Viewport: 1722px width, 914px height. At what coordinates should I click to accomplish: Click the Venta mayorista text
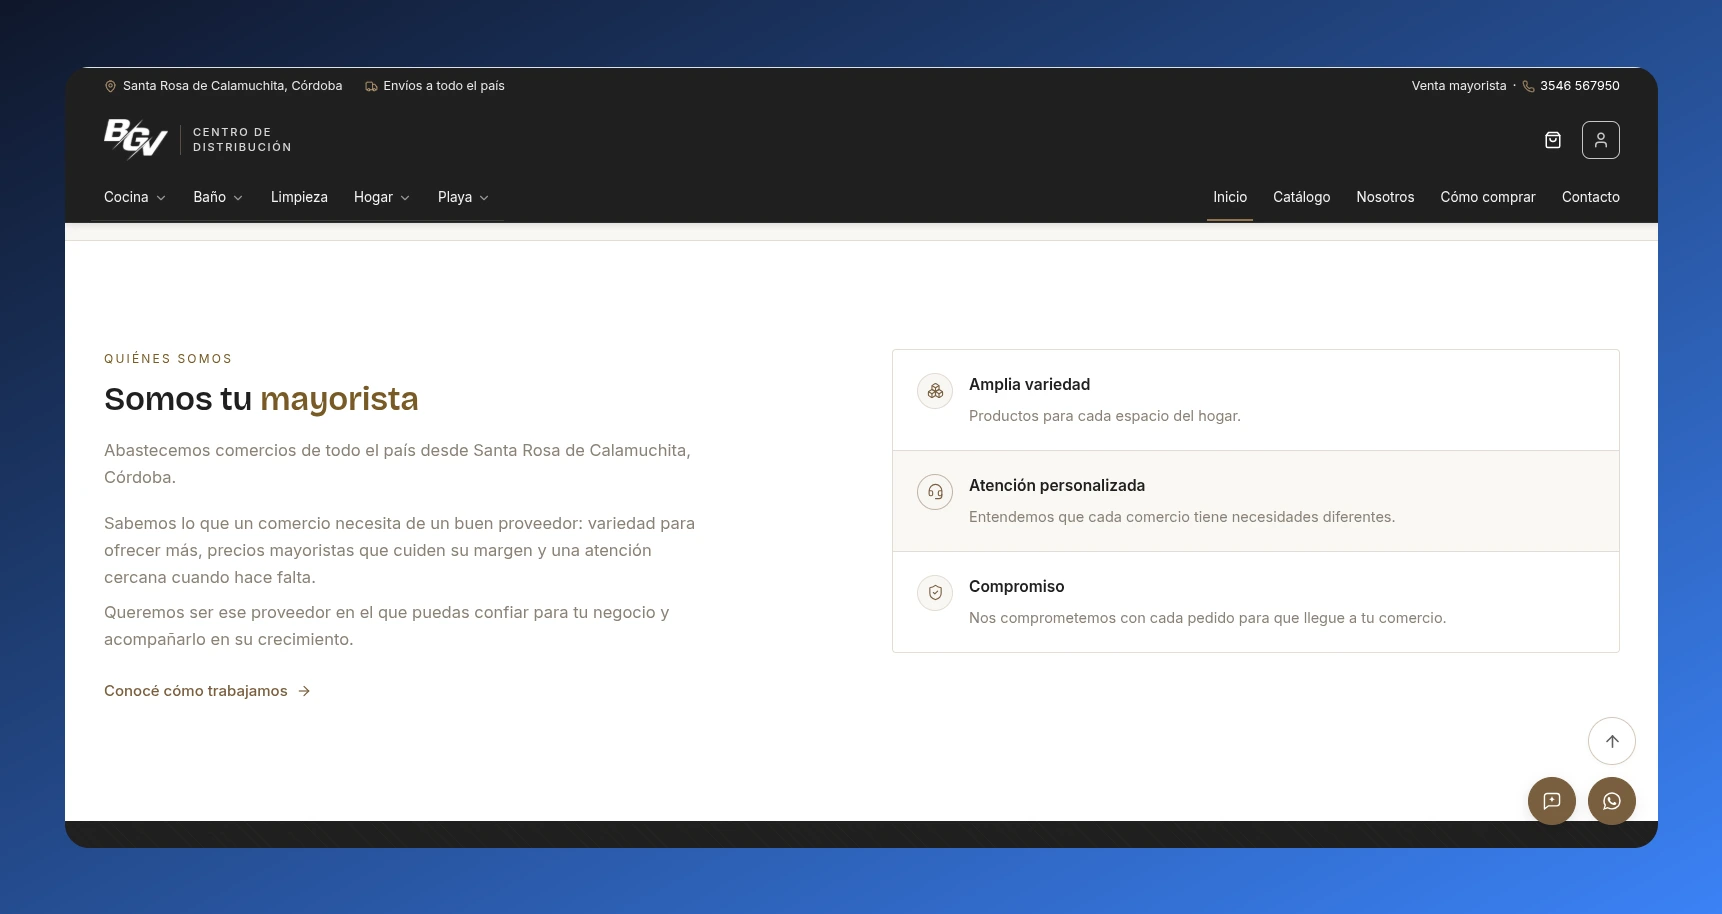pyautogui.click(x=1459, y=86)
